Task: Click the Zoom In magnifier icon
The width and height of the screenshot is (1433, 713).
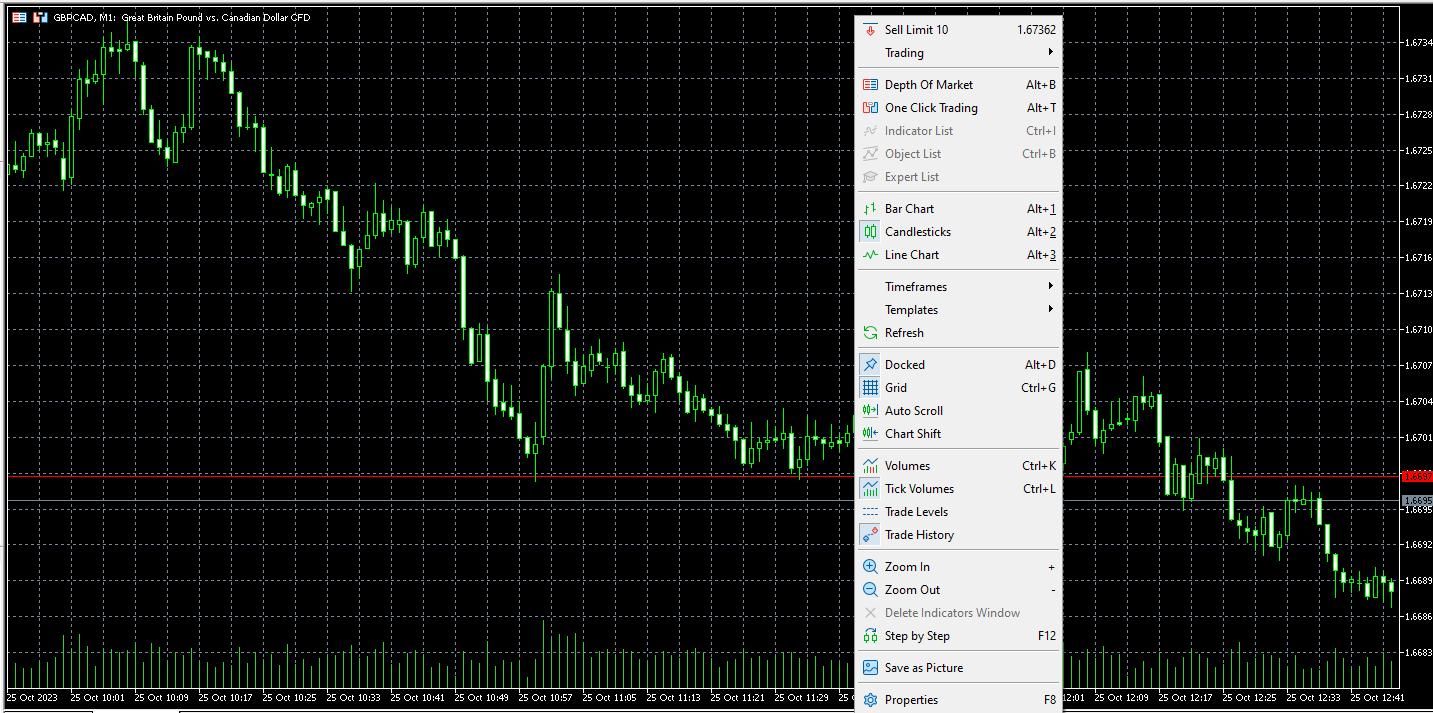Action: click(870, 567)
